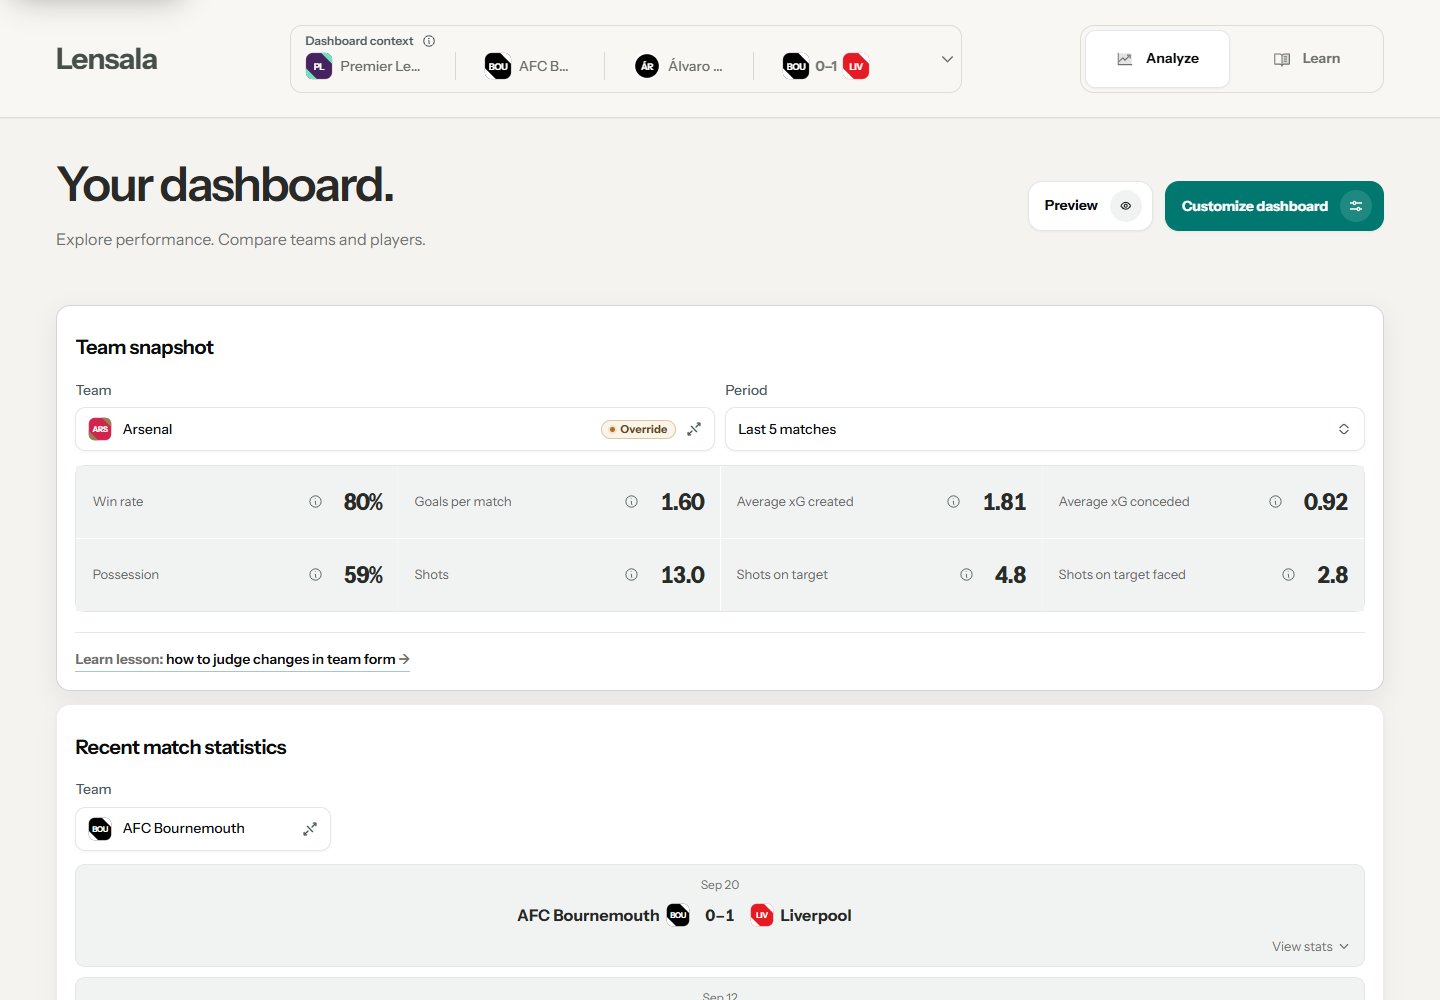Viewport: 1440px width, 1000px height.
Task: Click the Preview button
Action: point(1090,206)
